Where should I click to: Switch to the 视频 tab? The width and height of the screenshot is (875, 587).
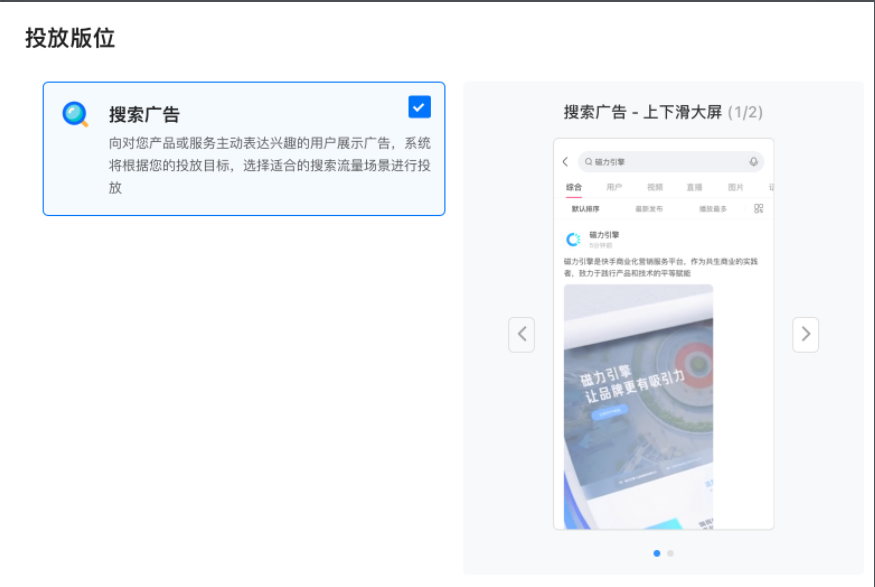656,187
